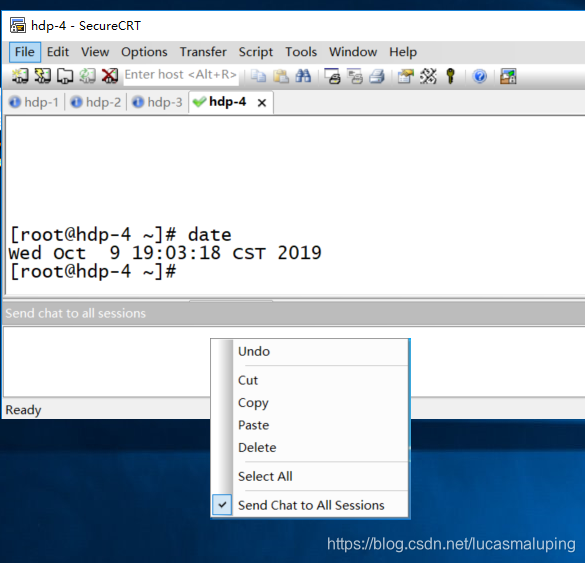Image resolution: width=585 pixels, height=563 pixels.
Task: Click the Print Screen toolbar icon
Action: (x=332, y=76)
